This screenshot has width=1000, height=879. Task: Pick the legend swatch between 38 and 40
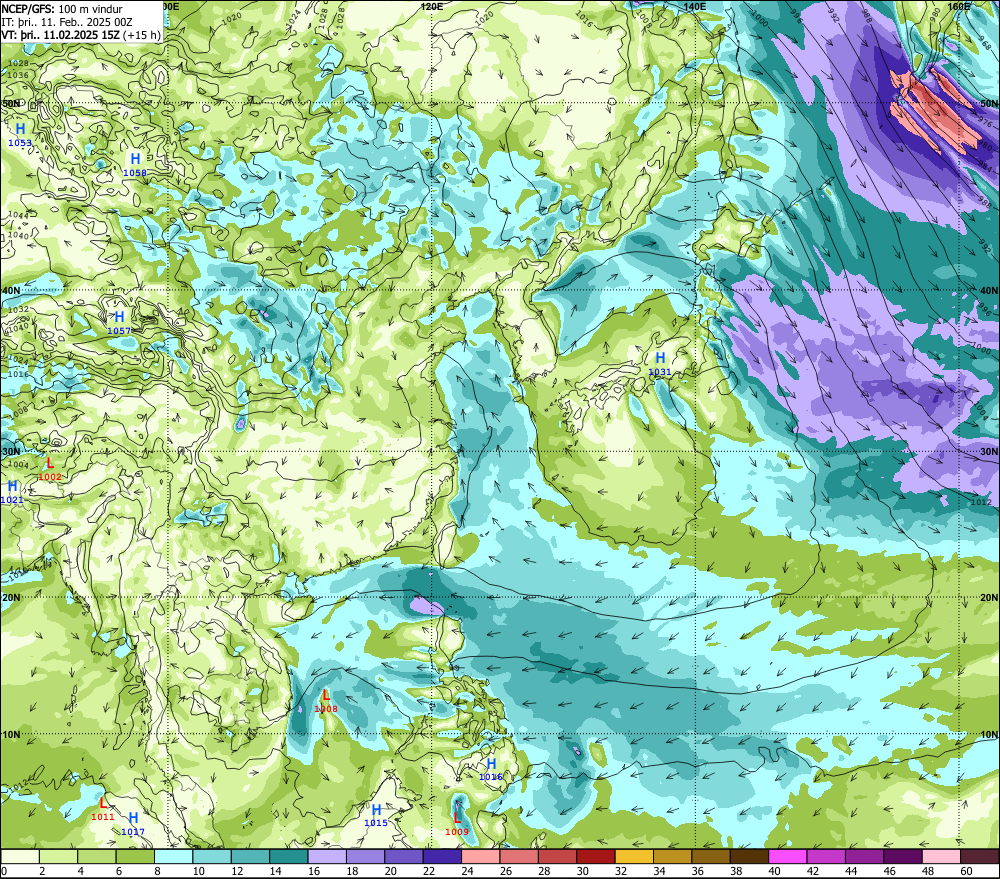click(749, 856)
